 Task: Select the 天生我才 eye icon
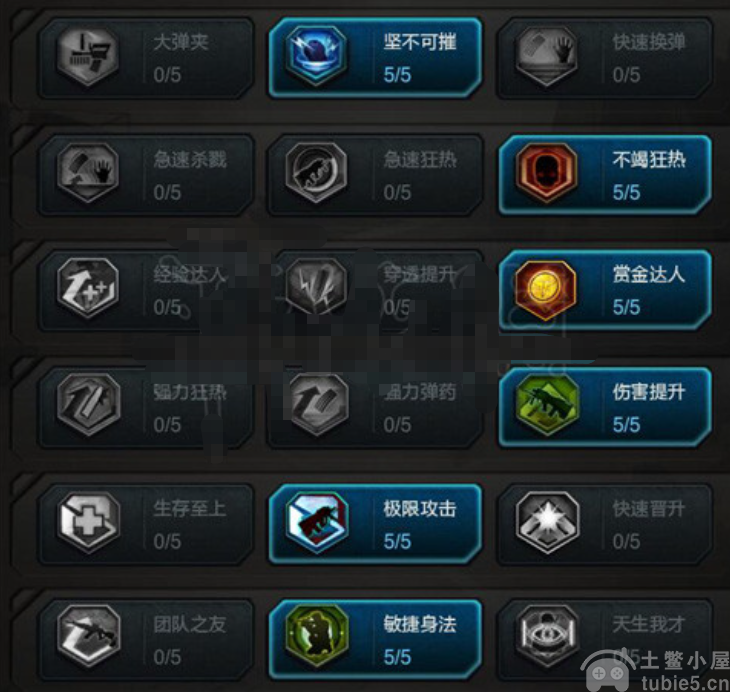(x=546, y=636)
